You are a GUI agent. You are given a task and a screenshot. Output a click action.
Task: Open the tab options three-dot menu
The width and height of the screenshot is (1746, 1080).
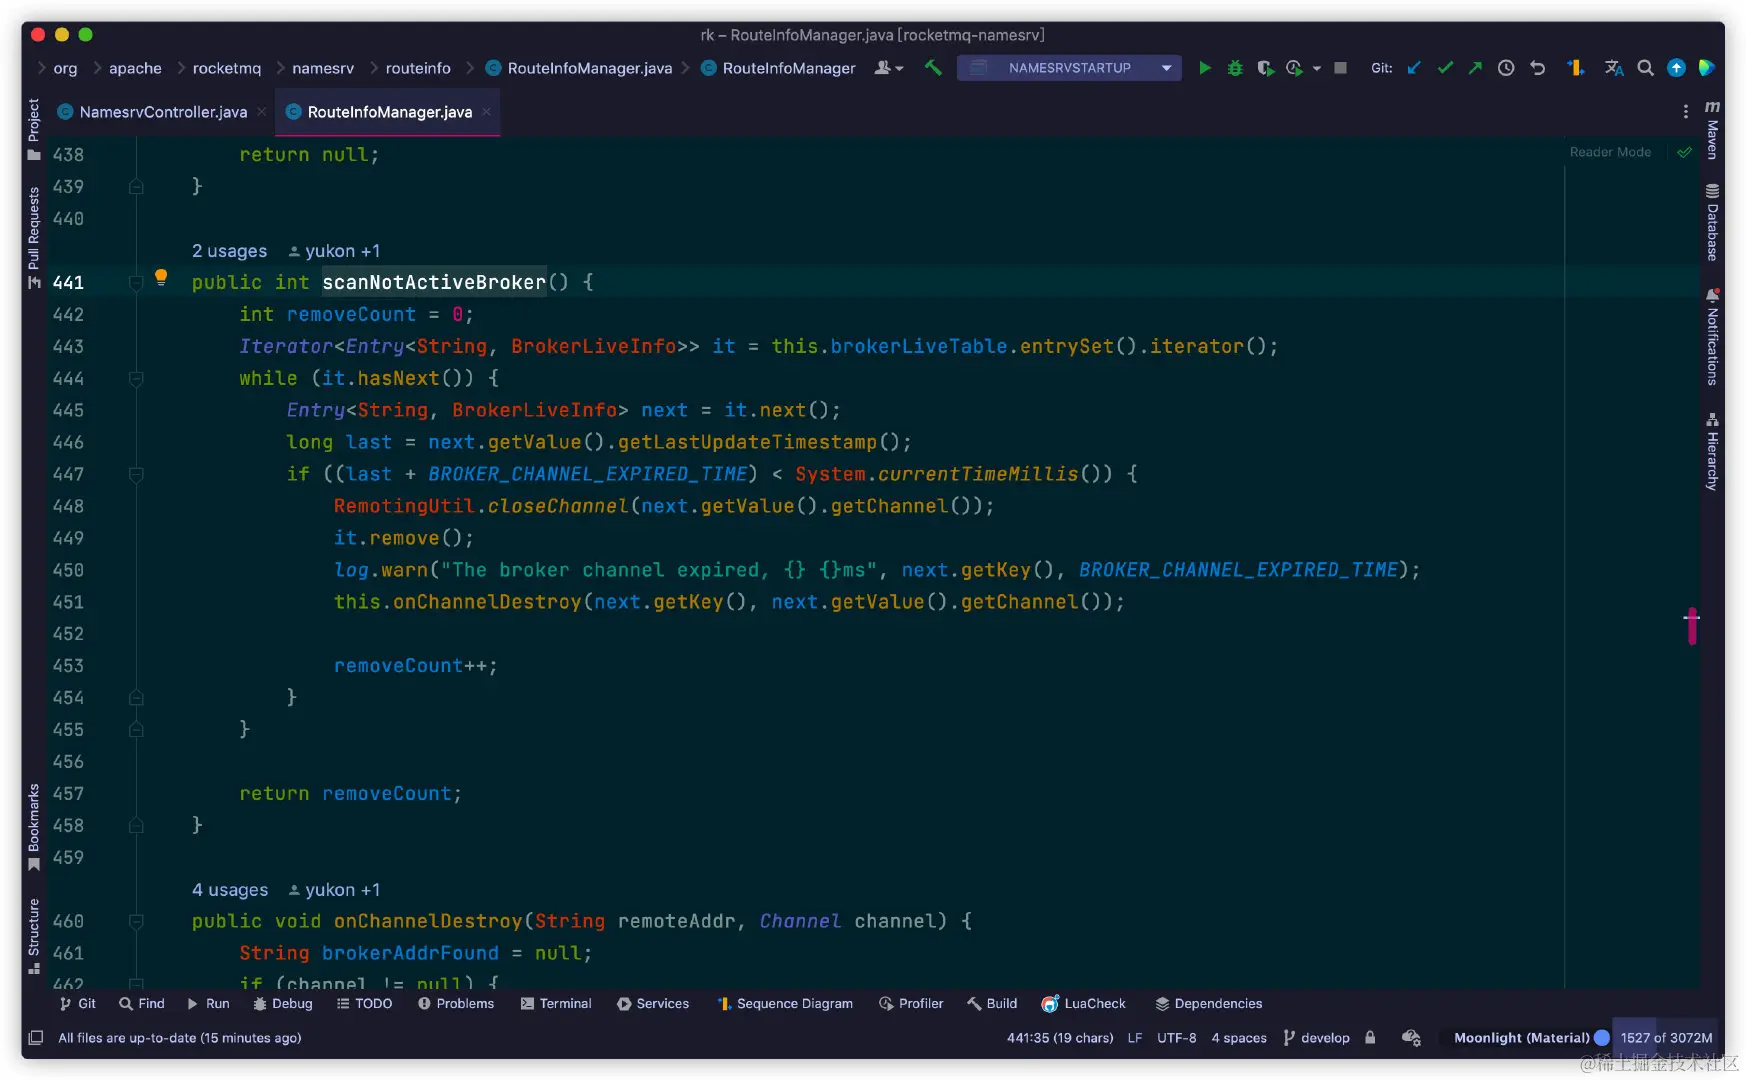tap(1685, 112)
